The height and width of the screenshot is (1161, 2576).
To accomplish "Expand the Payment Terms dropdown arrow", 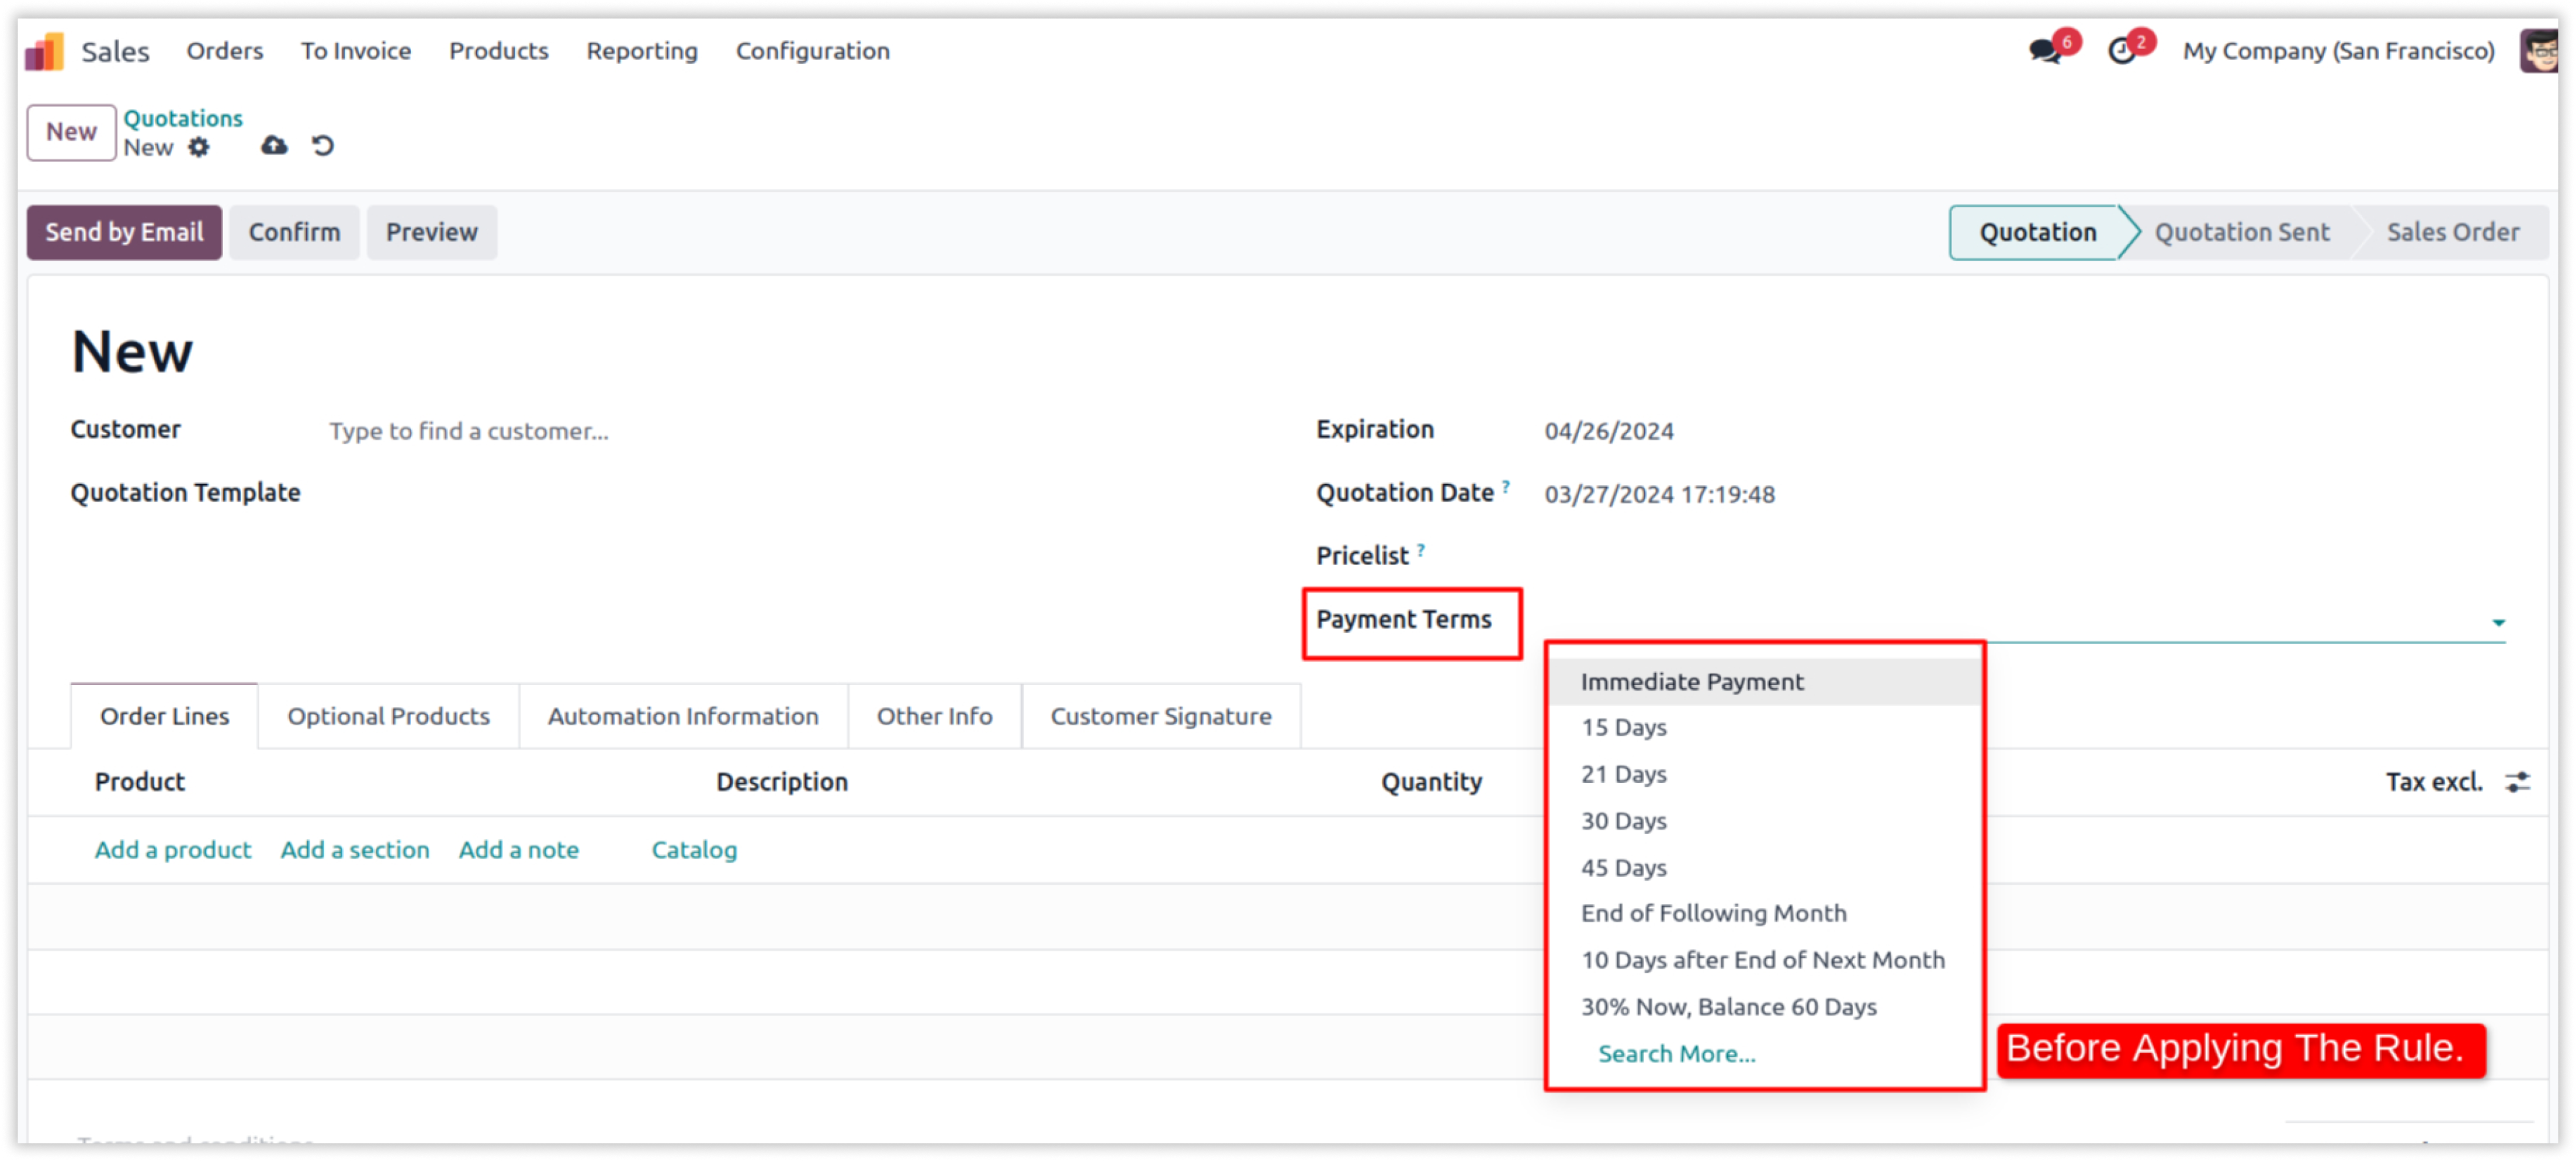I will [x=2498, y=623].
